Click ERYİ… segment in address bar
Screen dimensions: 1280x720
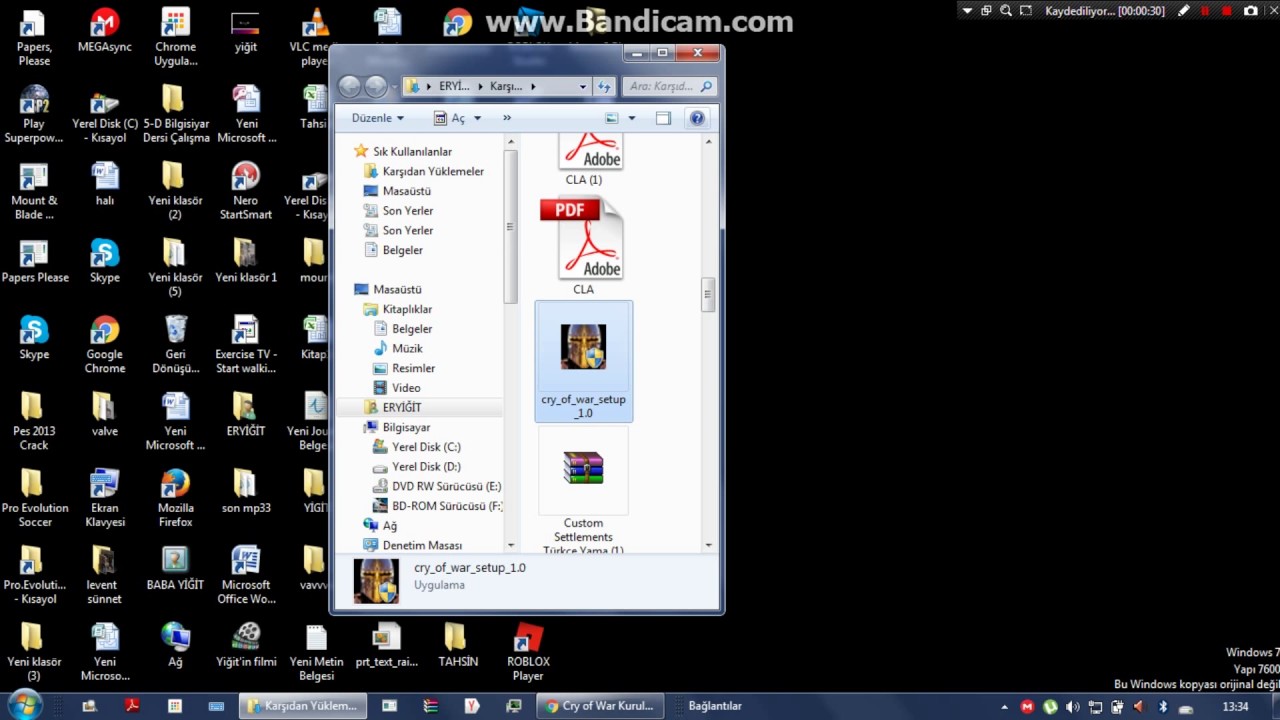[x=454, y=87]
